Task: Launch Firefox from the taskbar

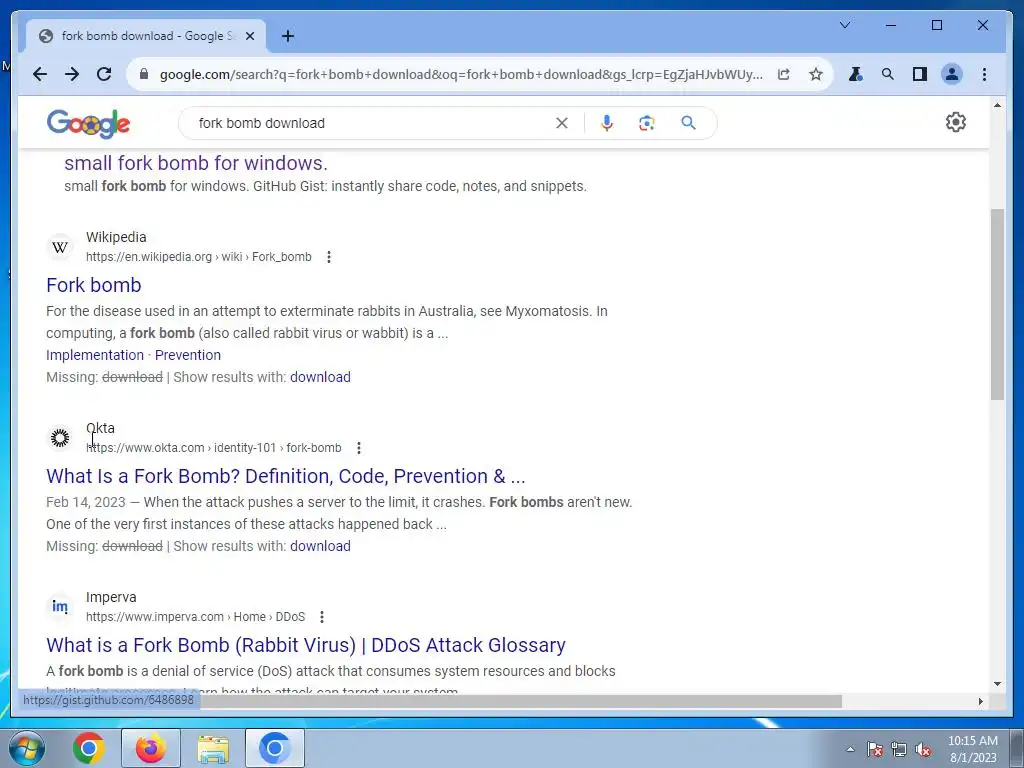Action: (150, 748)
